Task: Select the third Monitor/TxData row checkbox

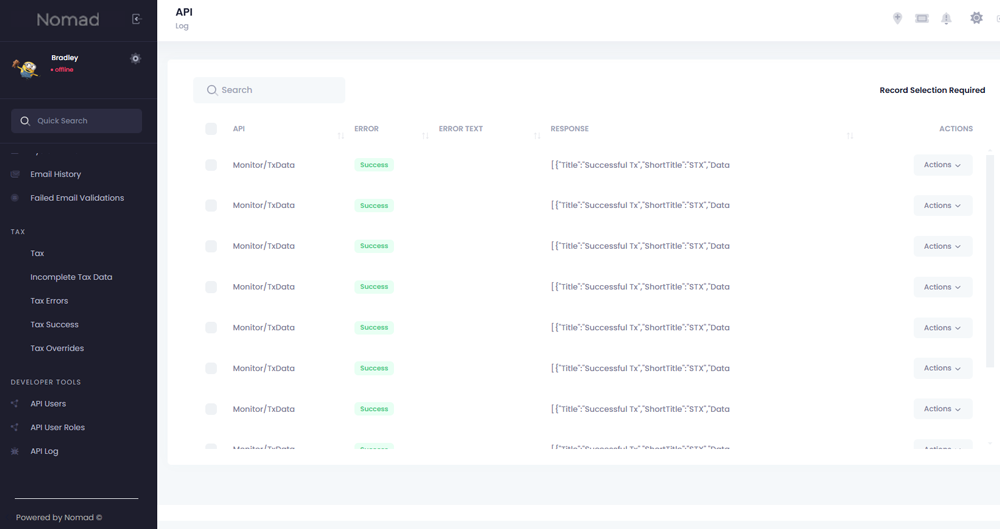Action: point(211,246)
